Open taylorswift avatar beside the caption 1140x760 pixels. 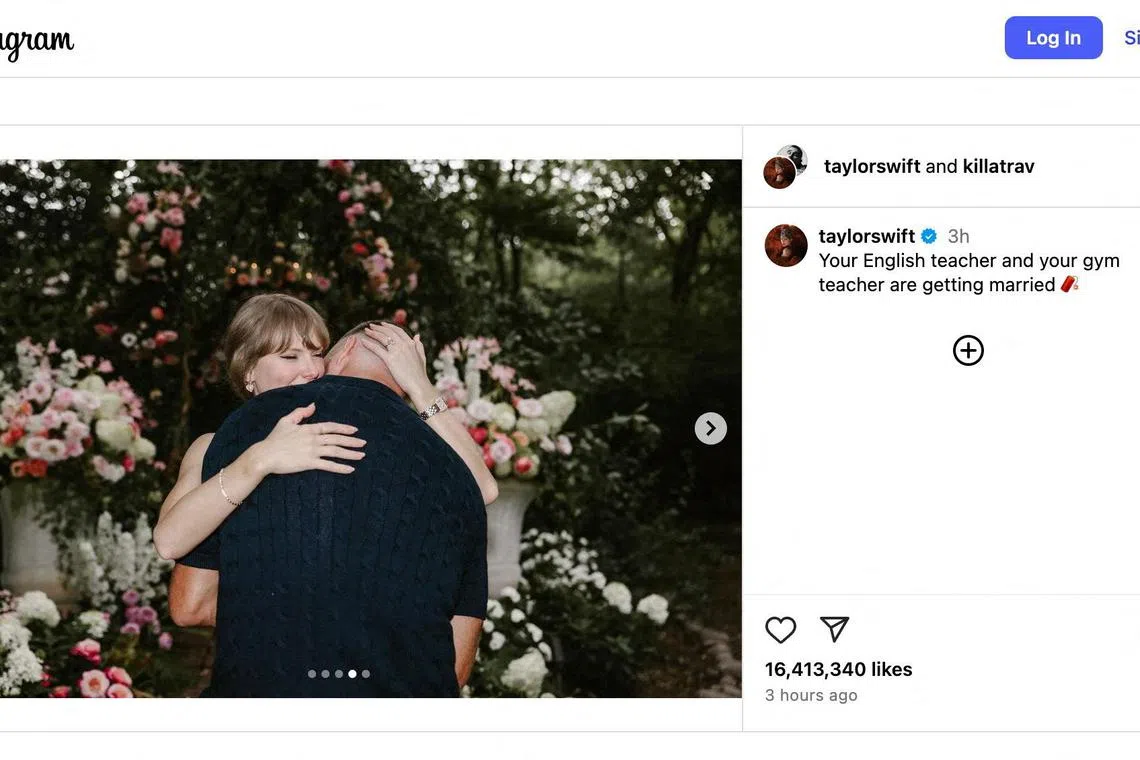pyautogui.click(x=786, y=246)
